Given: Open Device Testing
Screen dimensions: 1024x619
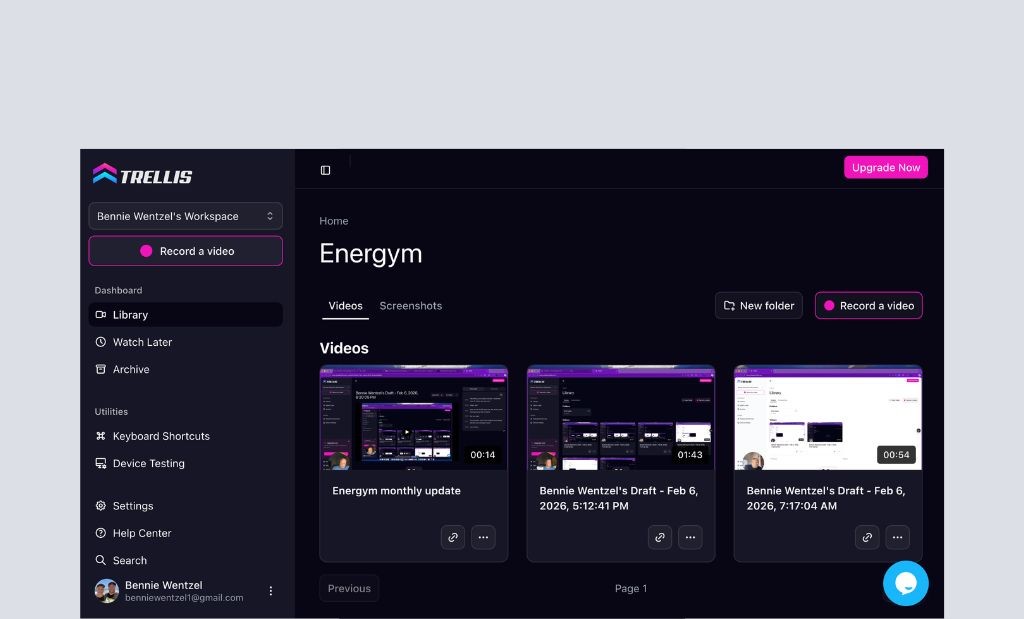Looking at the screenshot, I should click(x=185, y=464).
